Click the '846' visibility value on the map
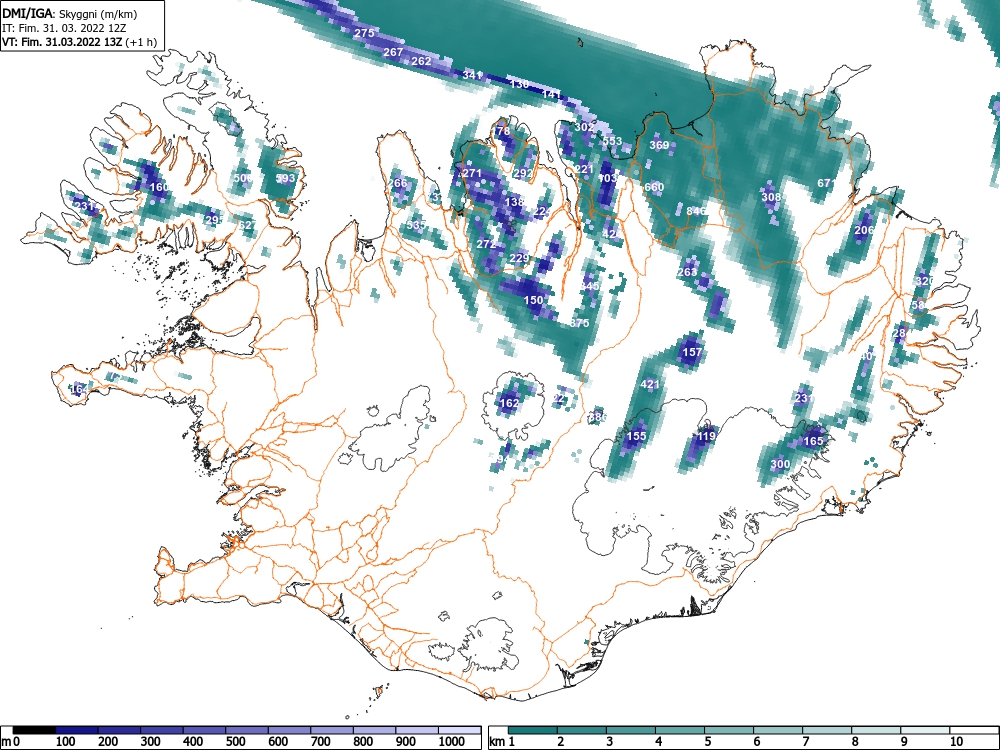Viewport: 1000px width, 750px height. click(696, 211)
